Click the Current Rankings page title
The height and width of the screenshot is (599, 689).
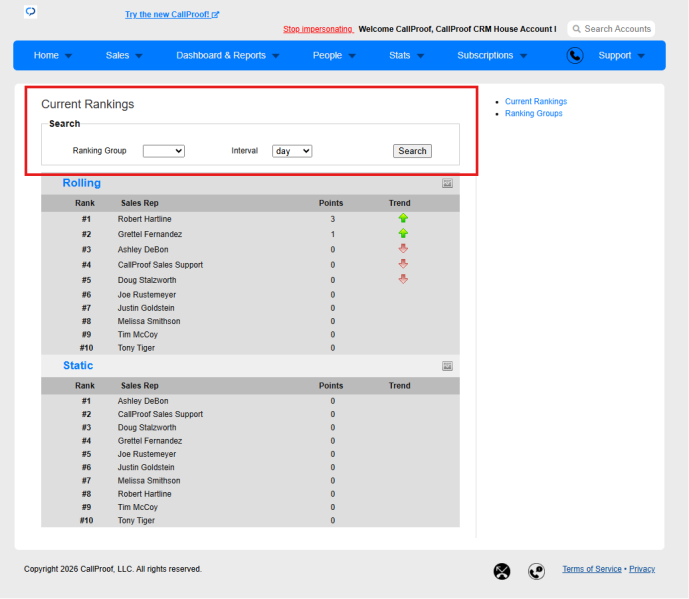point(87,104)
